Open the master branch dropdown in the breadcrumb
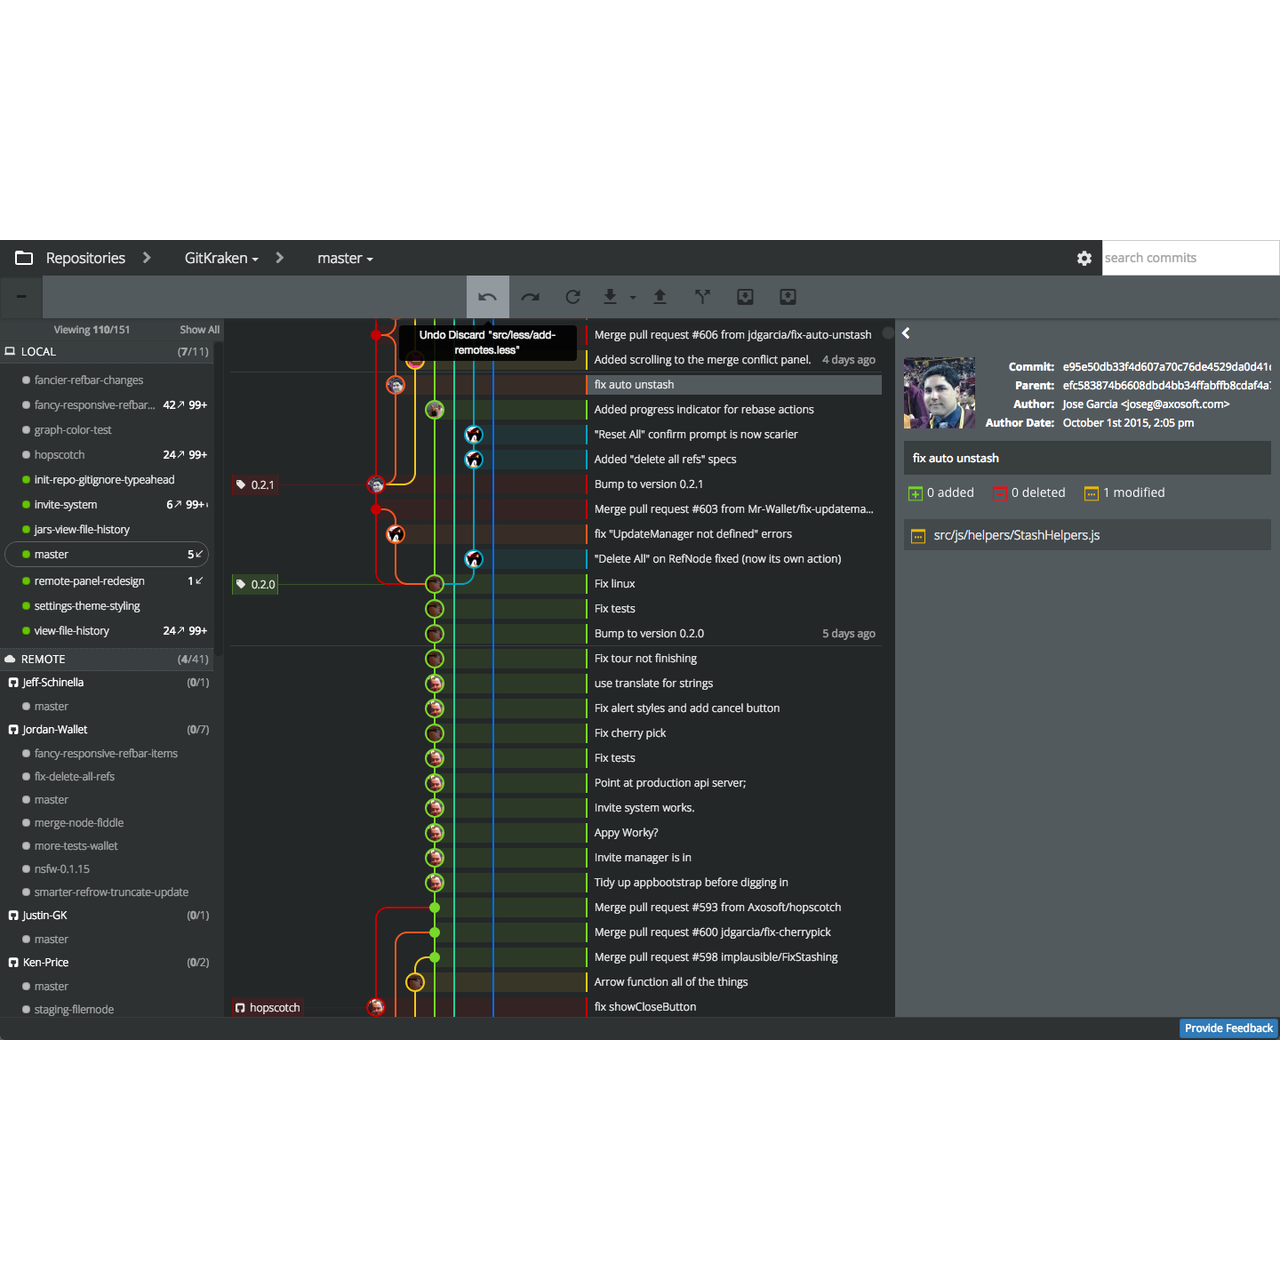 tap(344, 258)
